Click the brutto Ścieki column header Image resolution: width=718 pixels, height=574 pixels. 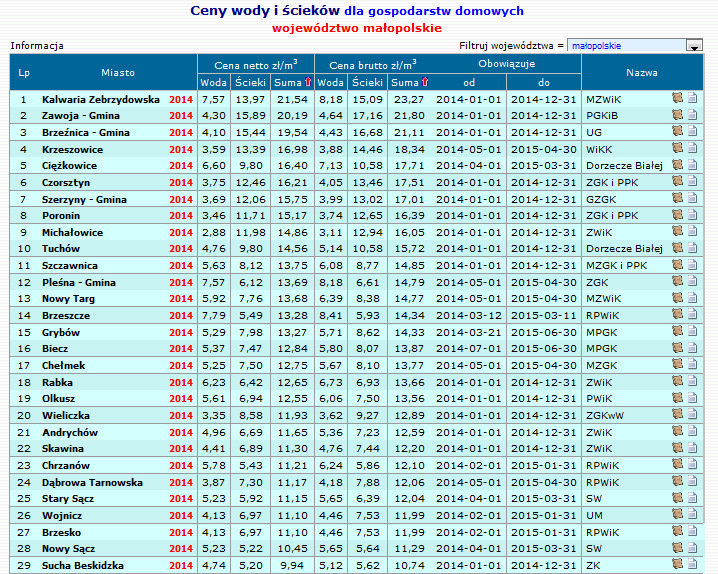(368, 82)
